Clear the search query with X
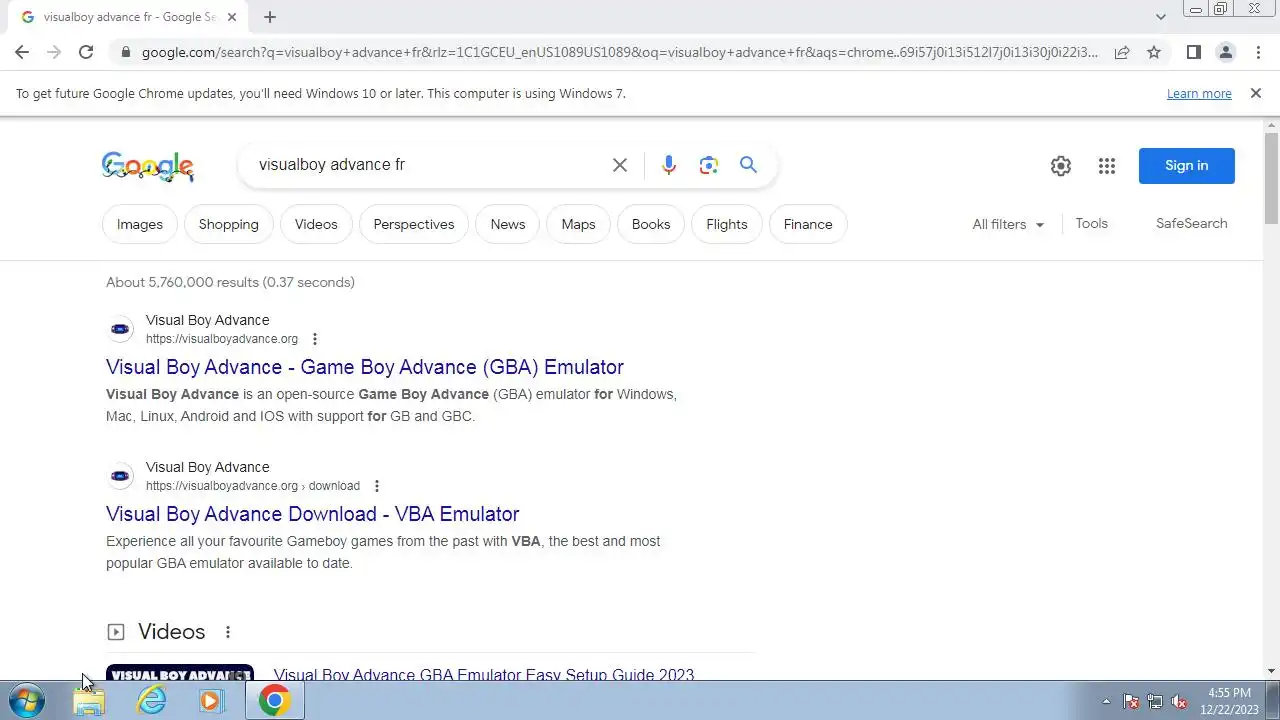1280x720 pixels. [620, 165]
